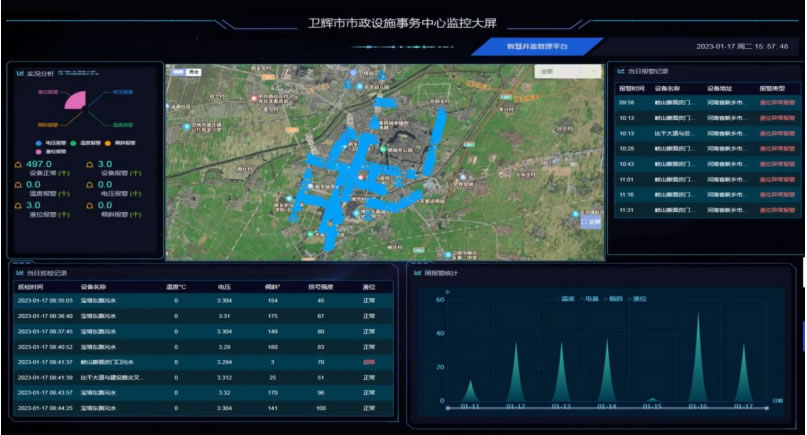Select the satellite view button on the map

[x=194, y=72]
